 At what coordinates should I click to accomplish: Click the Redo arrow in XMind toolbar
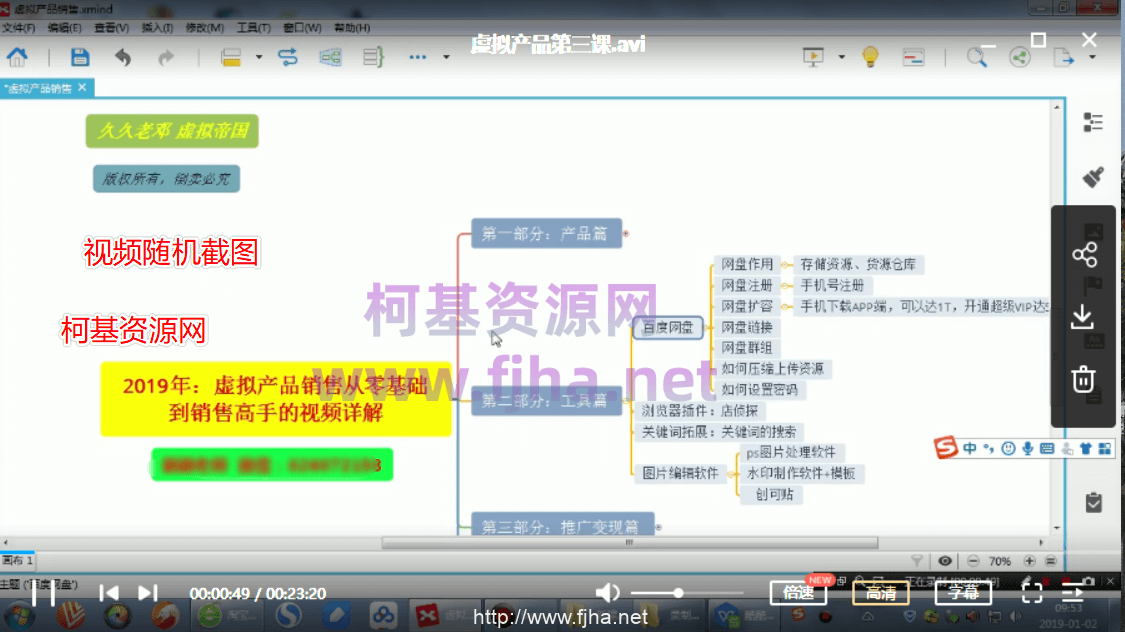[166, 57]
